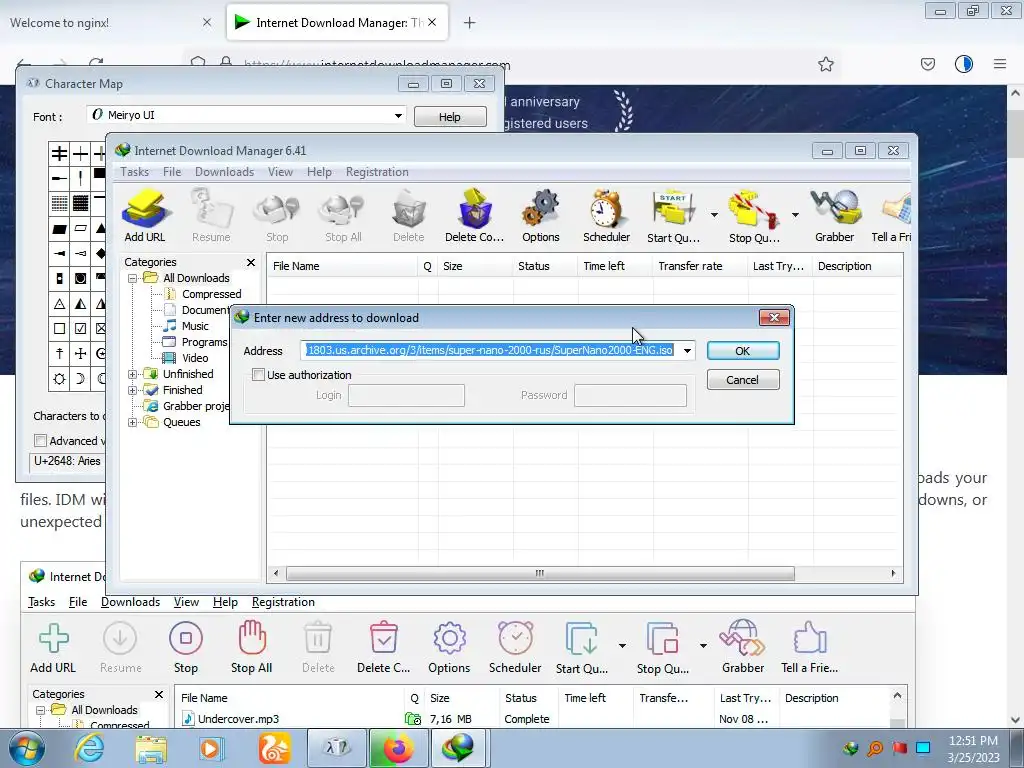Image resolution: width=1024 pixels, height=768 pixels.
Task: Open Scheduler clock in IDM 6.41 toolbar
Action: tap(607, 216)
